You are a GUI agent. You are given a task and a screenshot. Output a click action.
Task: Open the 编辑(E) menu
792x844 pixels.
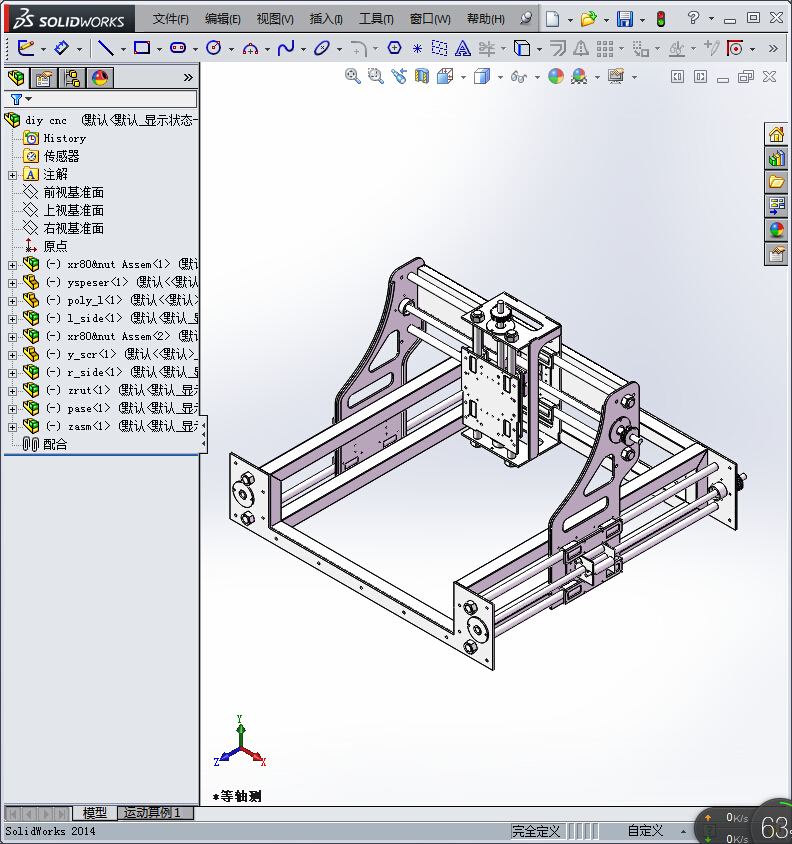pyautogui.click(x=222, y=19)
